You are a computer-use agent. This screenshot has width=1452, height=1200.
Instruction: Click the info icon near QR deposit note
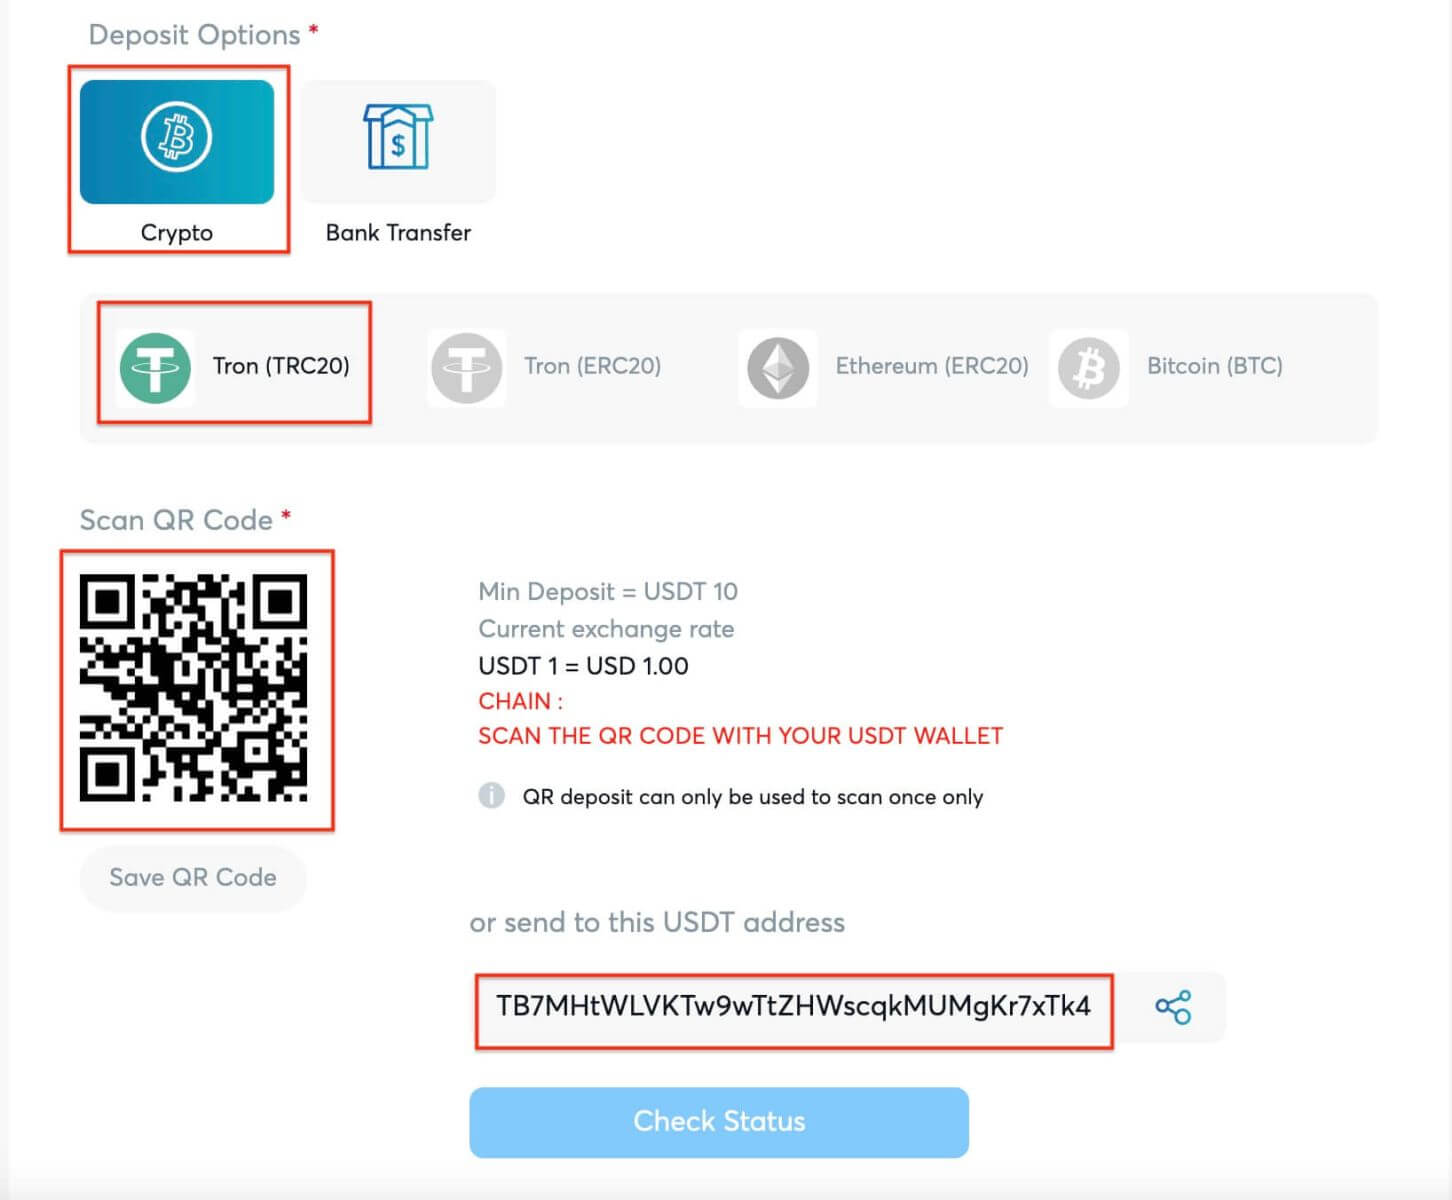tap(491, 796)
